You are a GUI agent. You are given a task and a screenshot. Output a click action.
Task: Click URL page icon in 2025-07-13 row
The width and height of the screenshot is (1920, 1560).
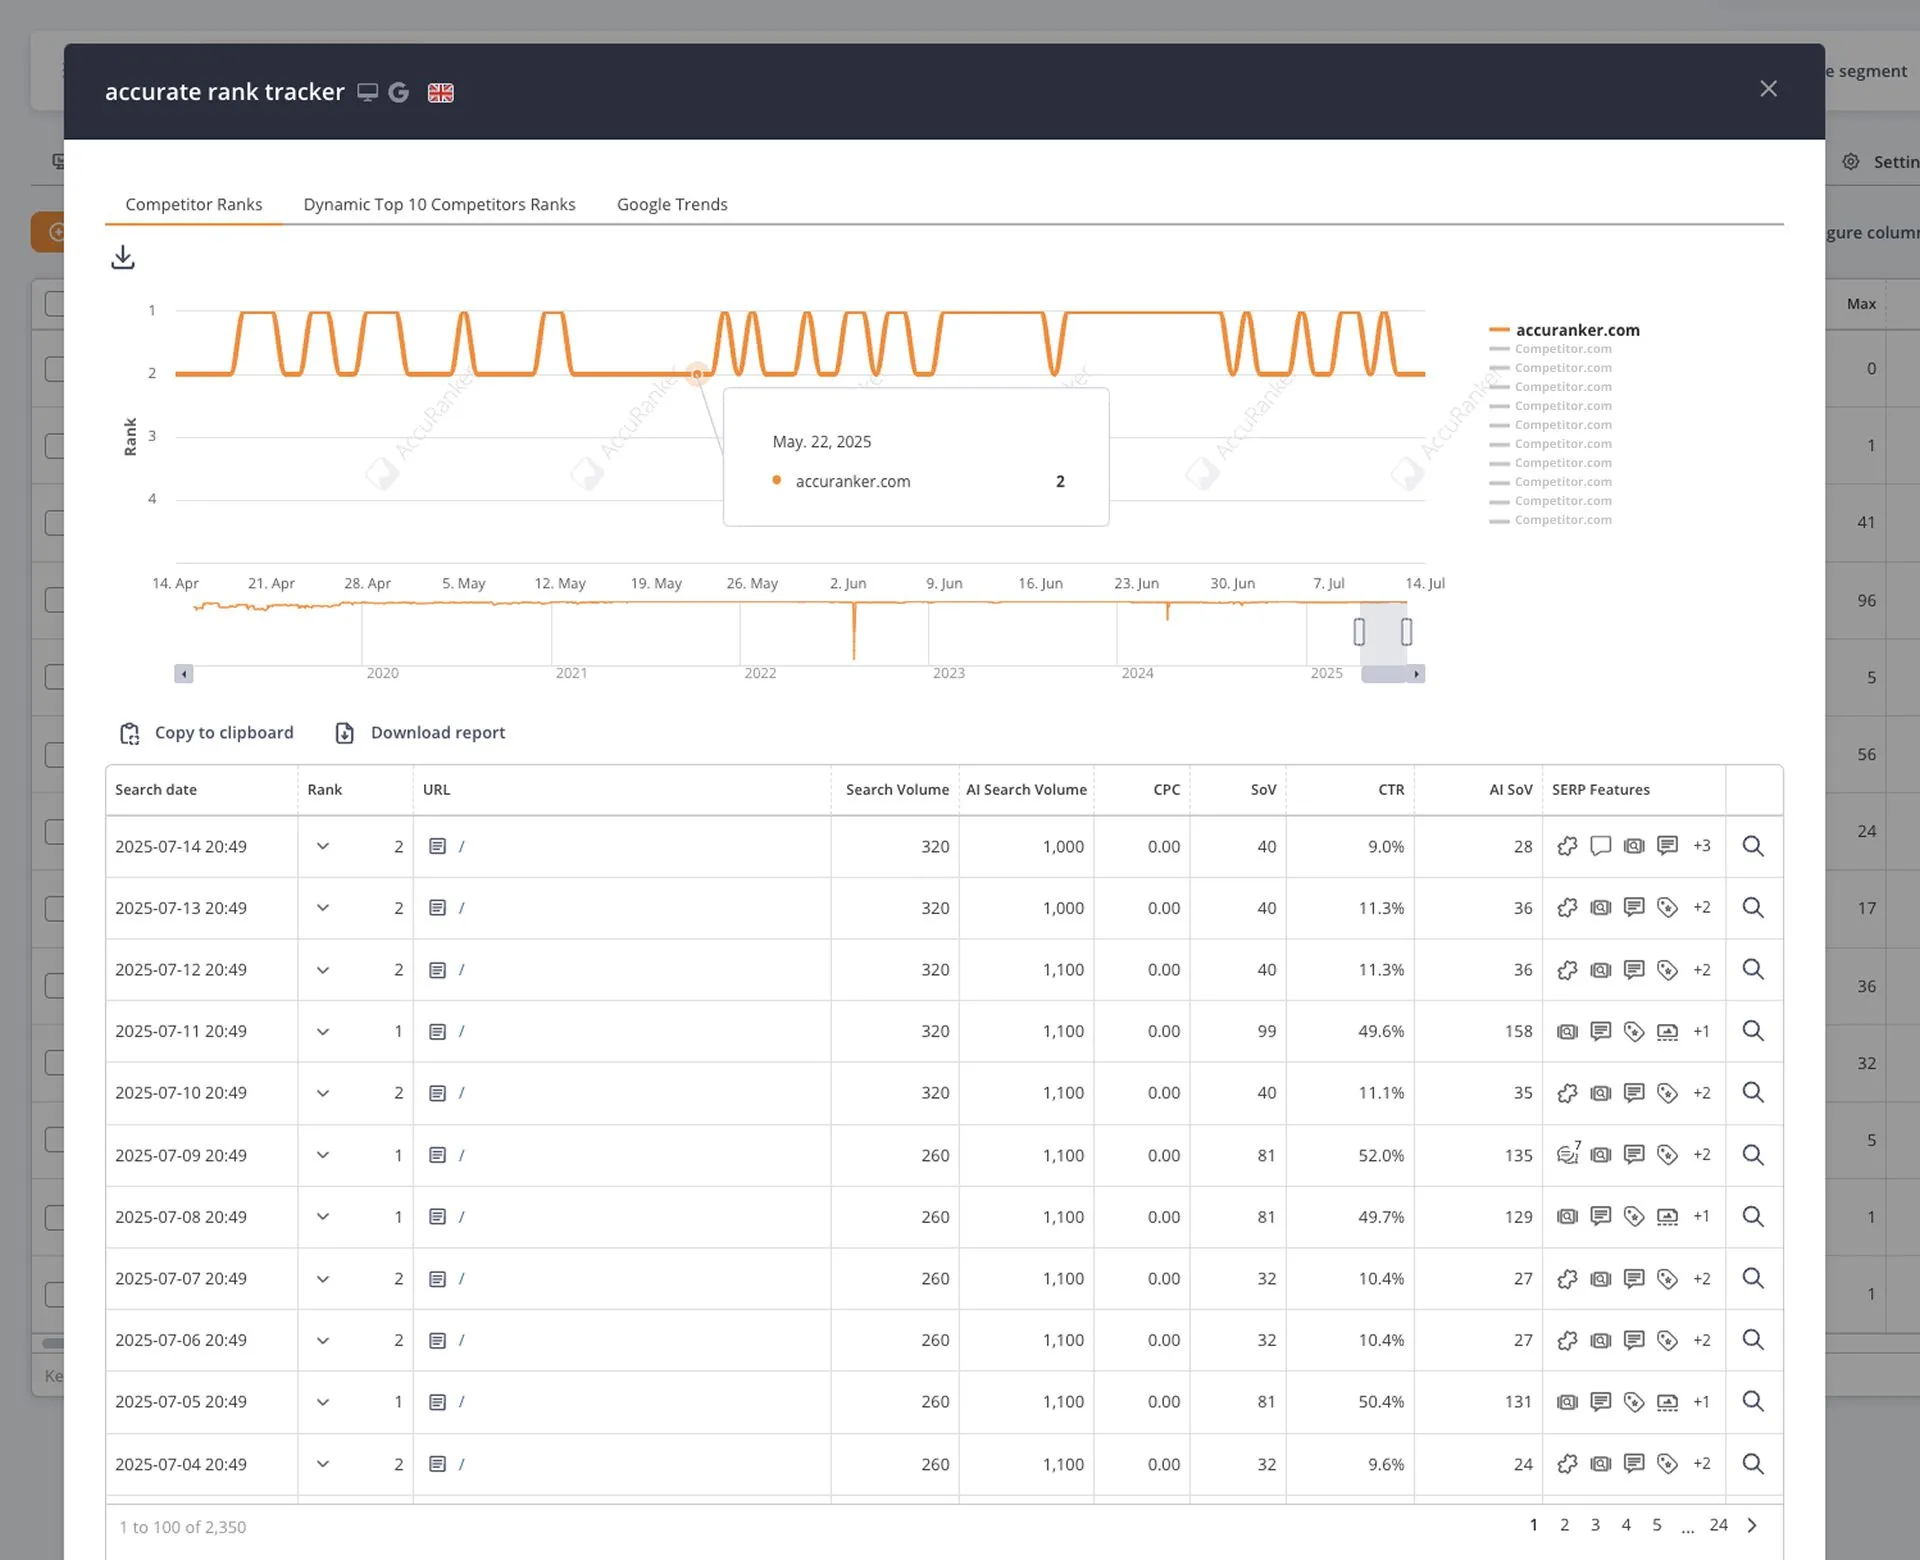437,908
